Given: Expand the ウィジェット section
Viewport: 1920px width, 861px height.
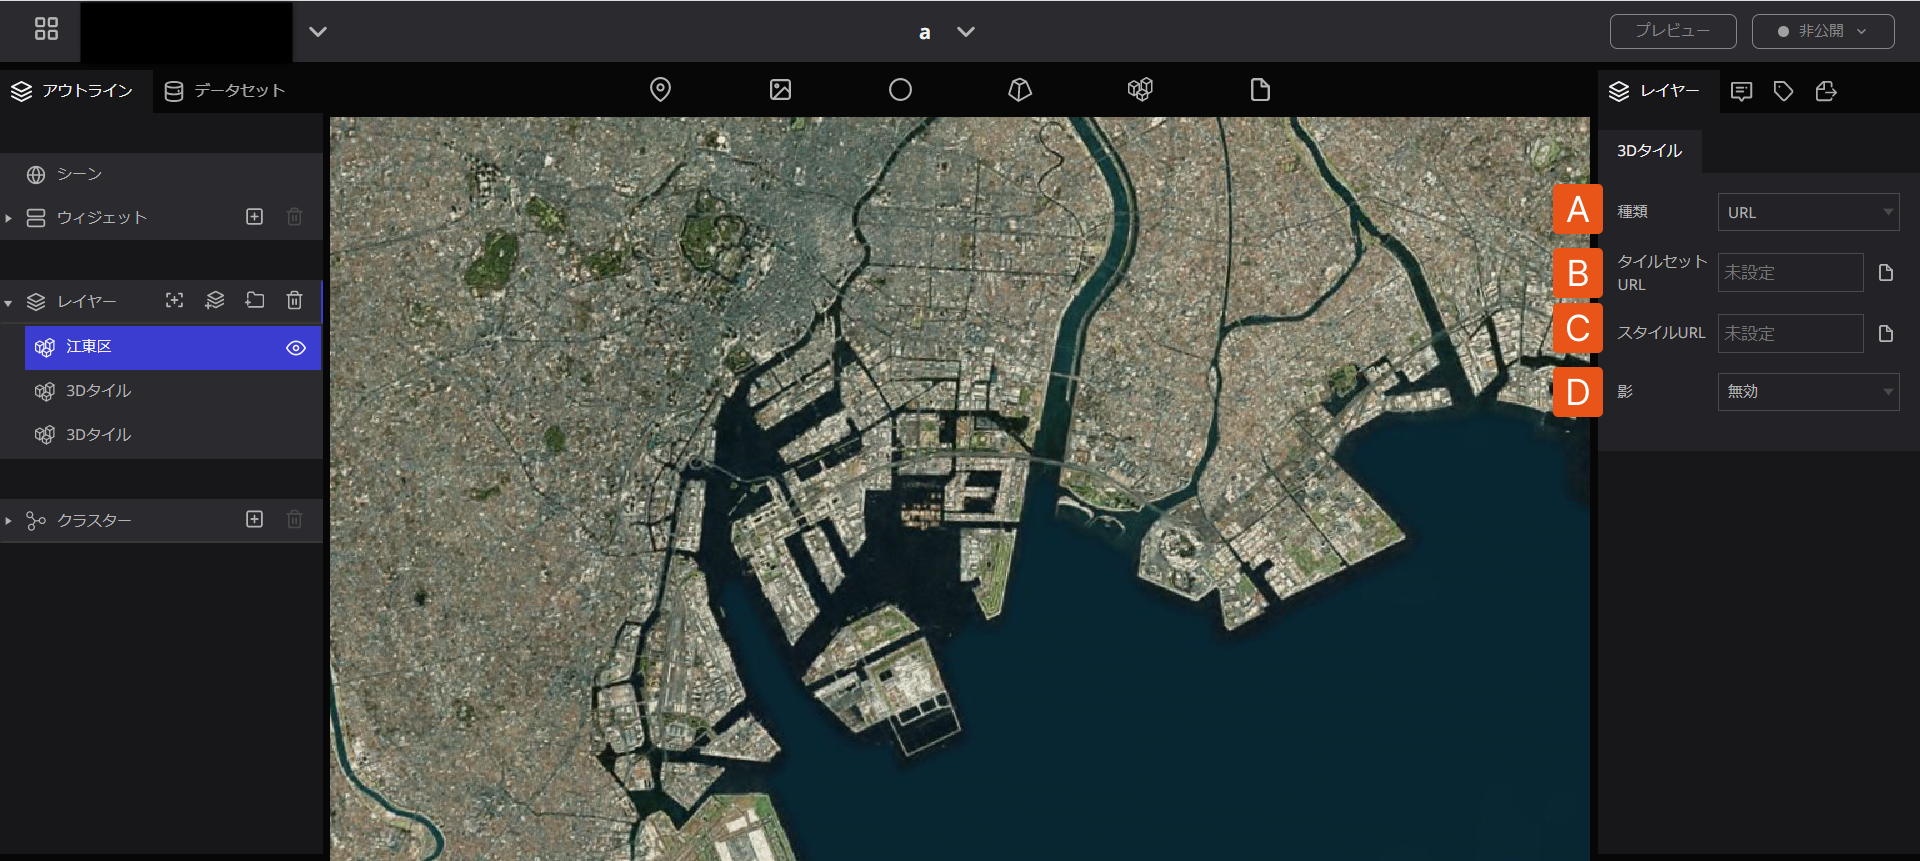Looking at the screenshot, I should tap(8, 218).
